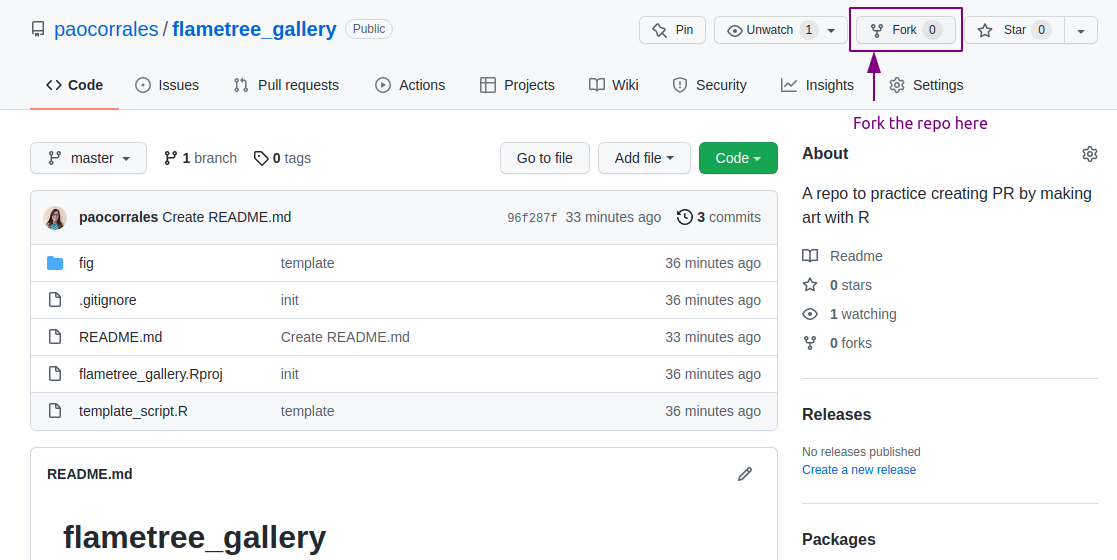Click 33 minutes ago on README.md row
The image size is (1117, 560).
tap(713, 337)
